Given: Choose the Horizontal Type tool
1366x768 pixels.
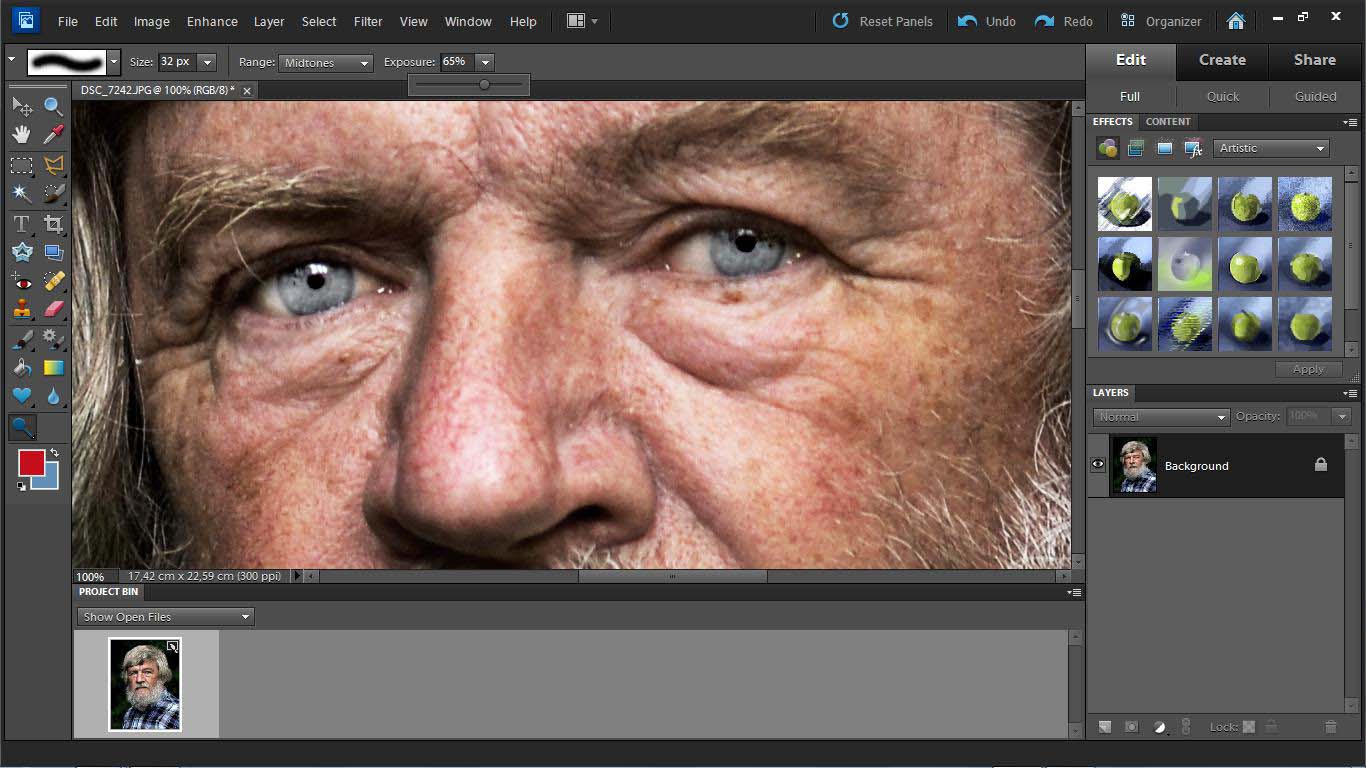Looking at the screenshot, I should [21, 224].
